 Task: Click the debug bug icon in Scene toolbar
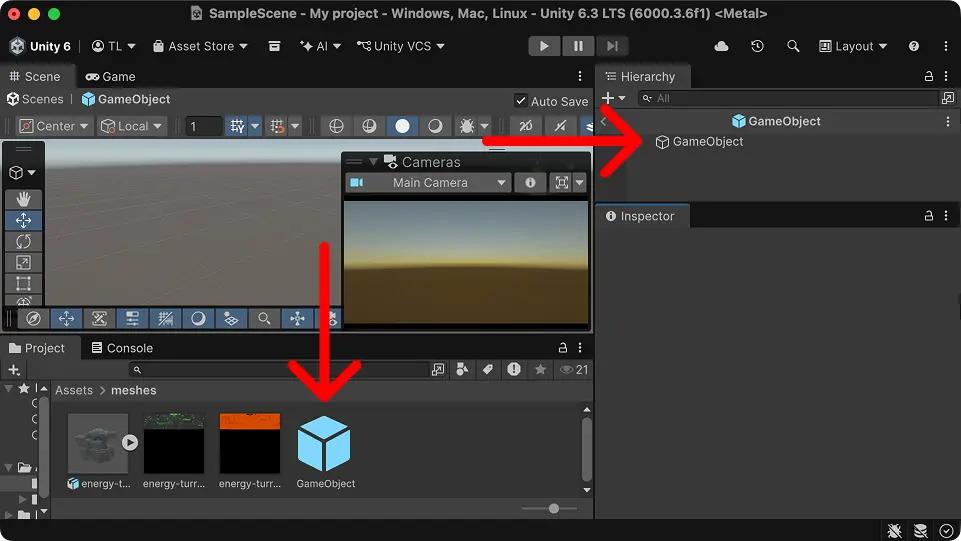467,126
